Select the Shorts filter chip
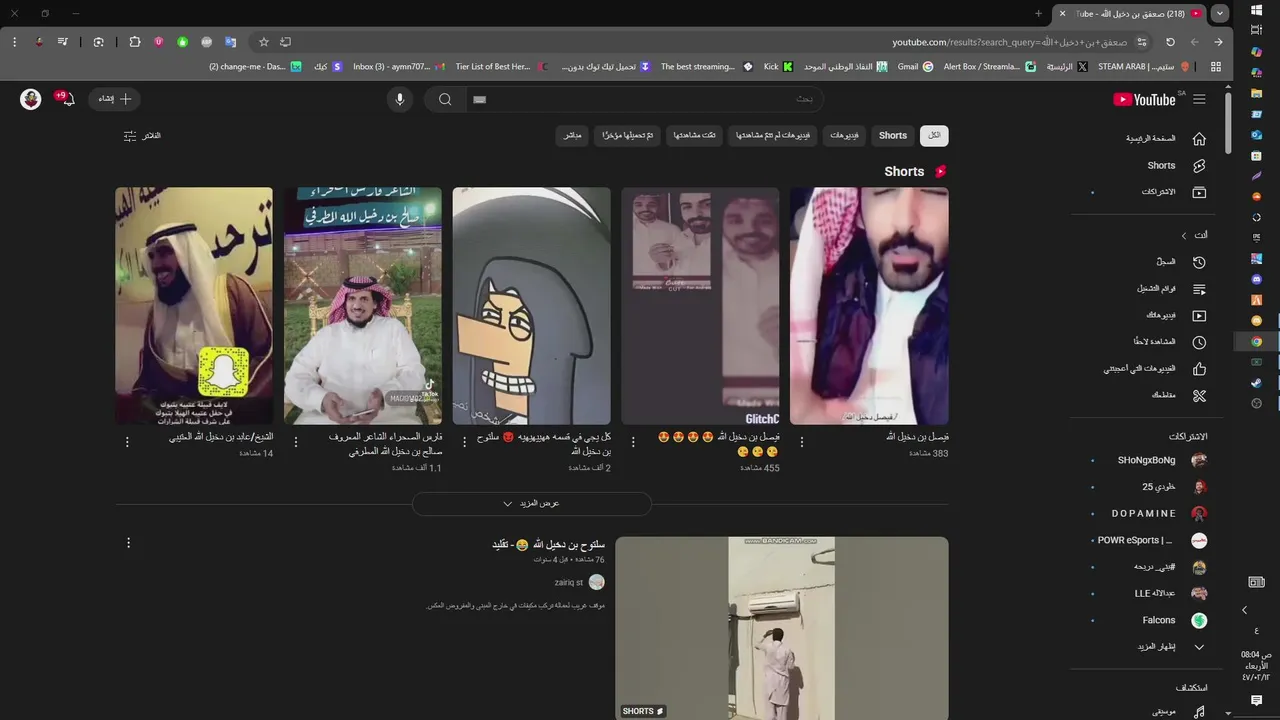This screenshot has width=1280, height=720. pos(893,136)
